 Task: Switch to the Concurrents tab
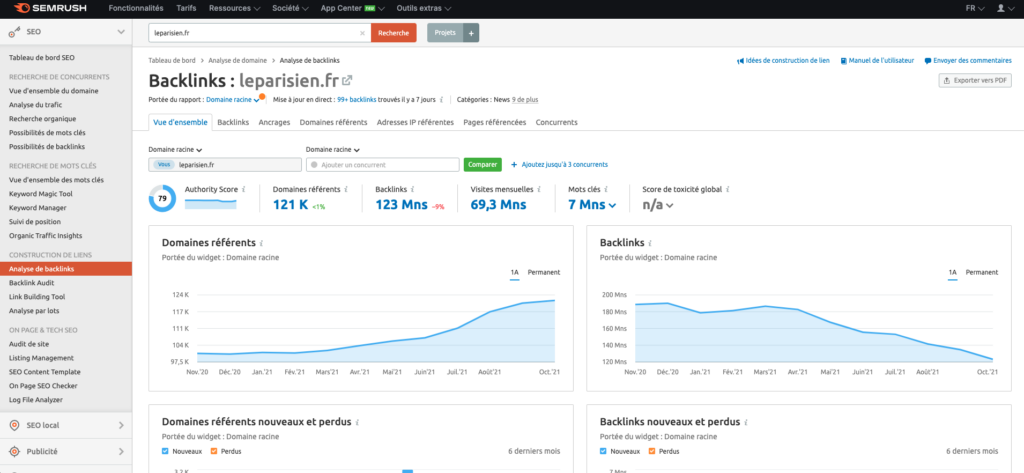(556, 122)
